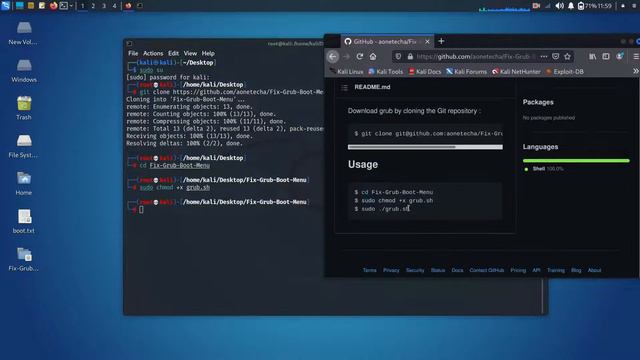Open the page actions three-dots menu

coord(544,57)
